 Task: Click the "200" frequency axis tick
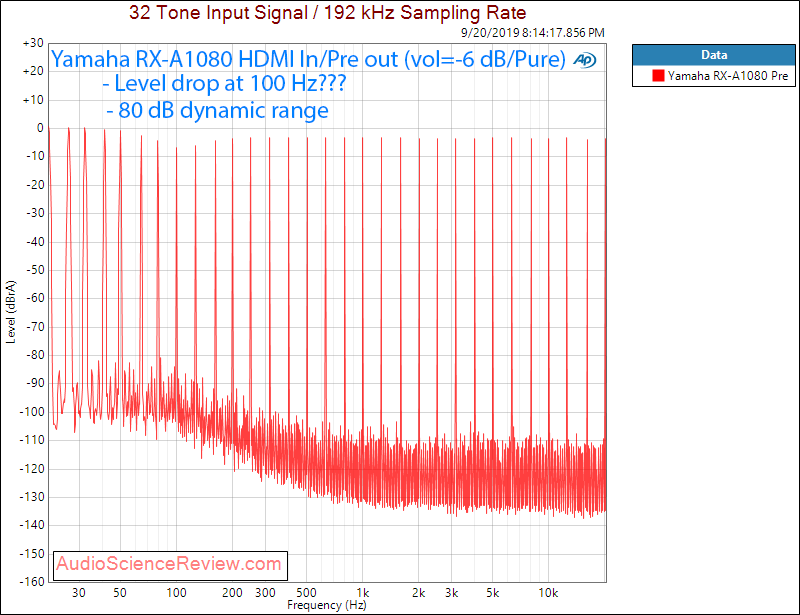[x=232, y=593]
